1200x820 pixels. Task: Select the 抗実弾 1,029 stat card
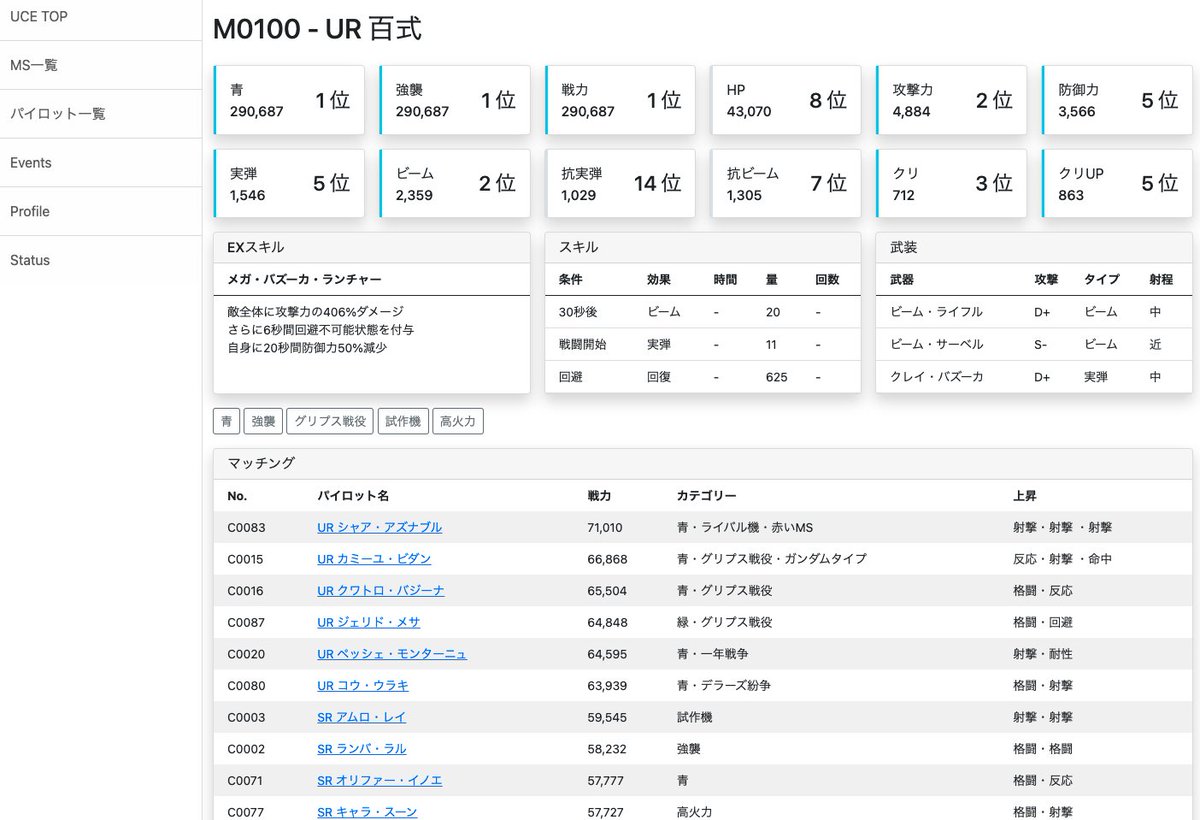pos(620,183)
